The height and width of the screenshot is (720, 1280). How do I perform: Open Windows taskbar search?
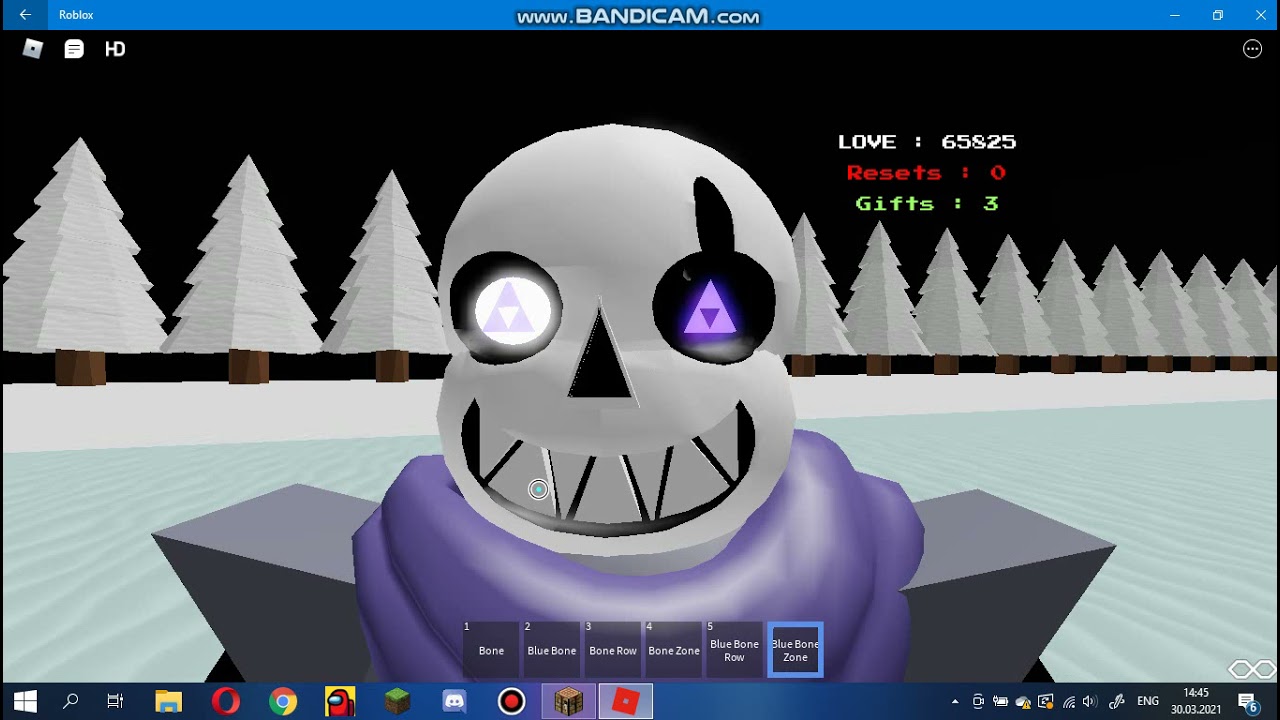(71, 702)
